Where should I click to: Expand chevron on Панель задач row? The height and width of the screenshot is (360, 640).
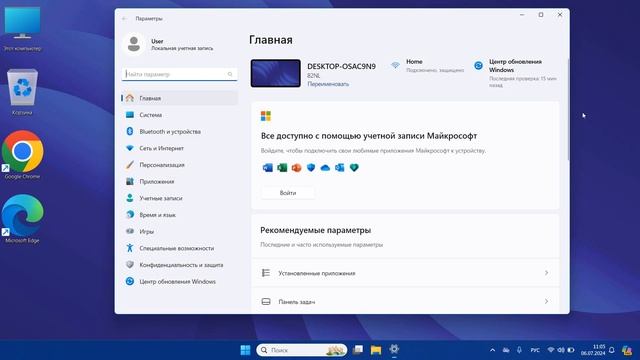click(546, 301)
